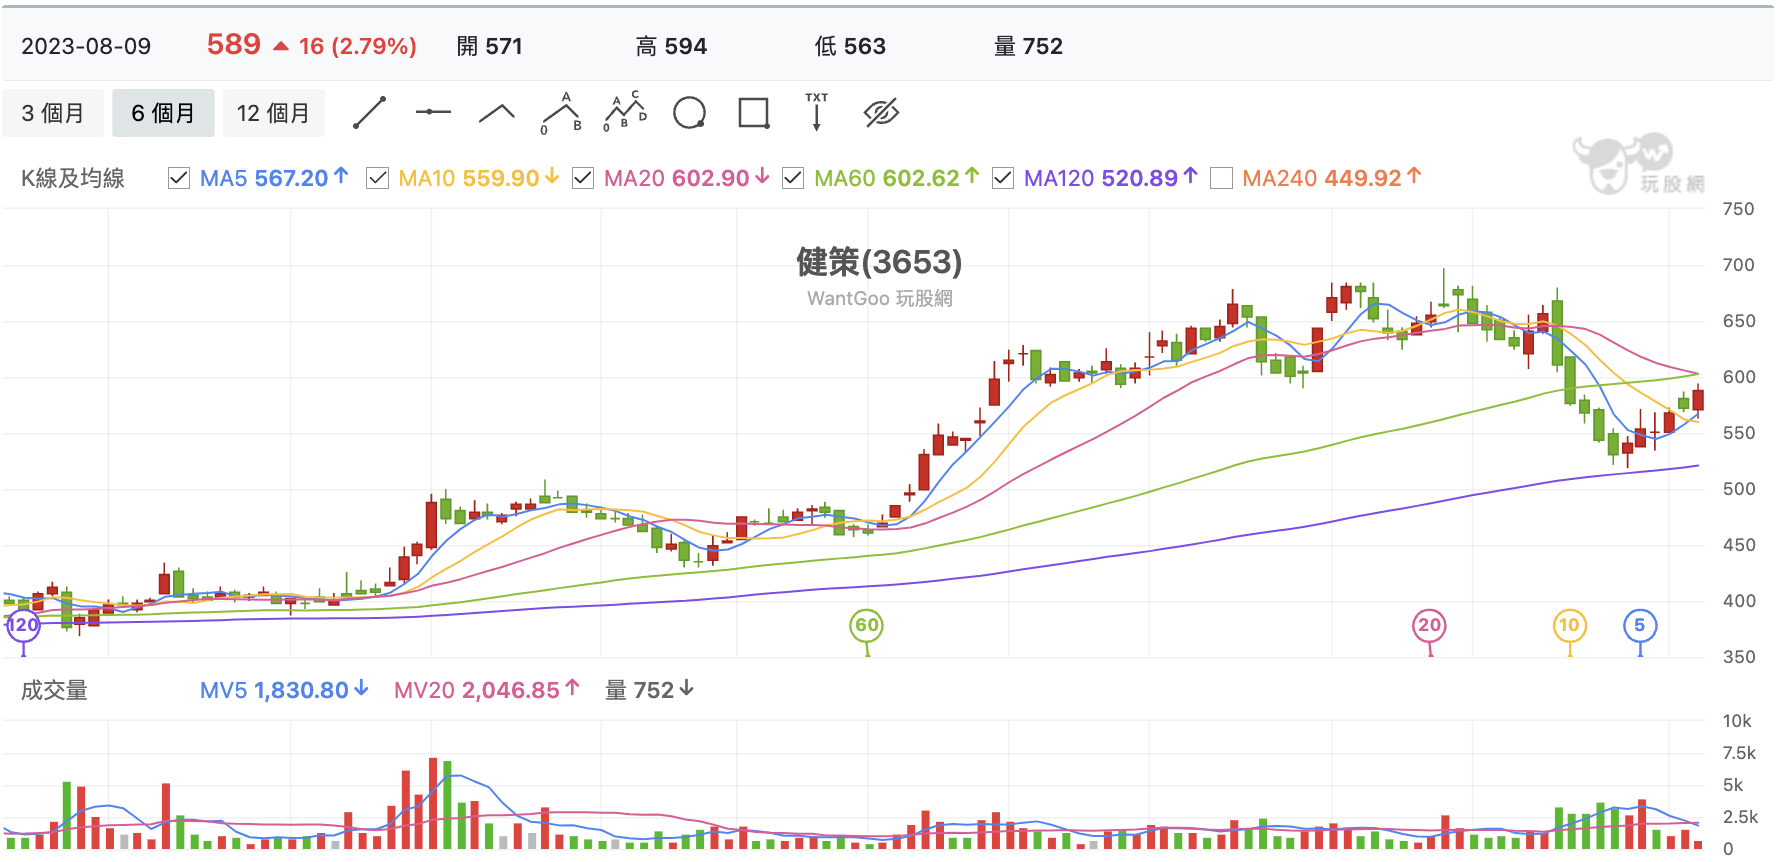Activate the TXT text annotation tool
Screen dimensions: 1780x862
click(817, 112)
